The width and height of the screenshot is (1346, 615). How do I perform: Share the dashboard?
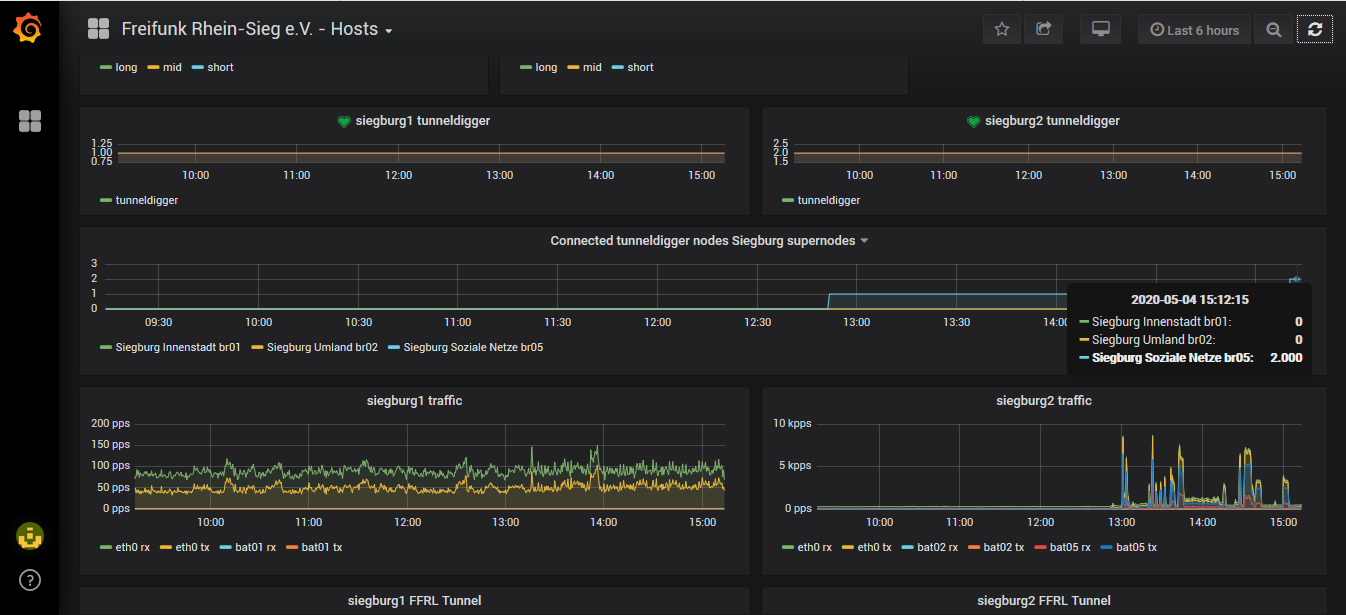coord(1043,30)
